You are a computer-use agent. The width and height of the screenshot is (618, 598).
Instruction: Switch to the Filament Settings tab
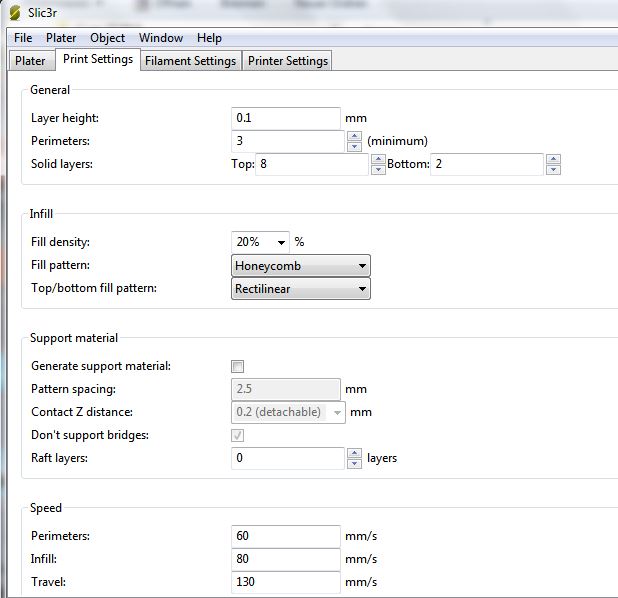tap(191, 61)
